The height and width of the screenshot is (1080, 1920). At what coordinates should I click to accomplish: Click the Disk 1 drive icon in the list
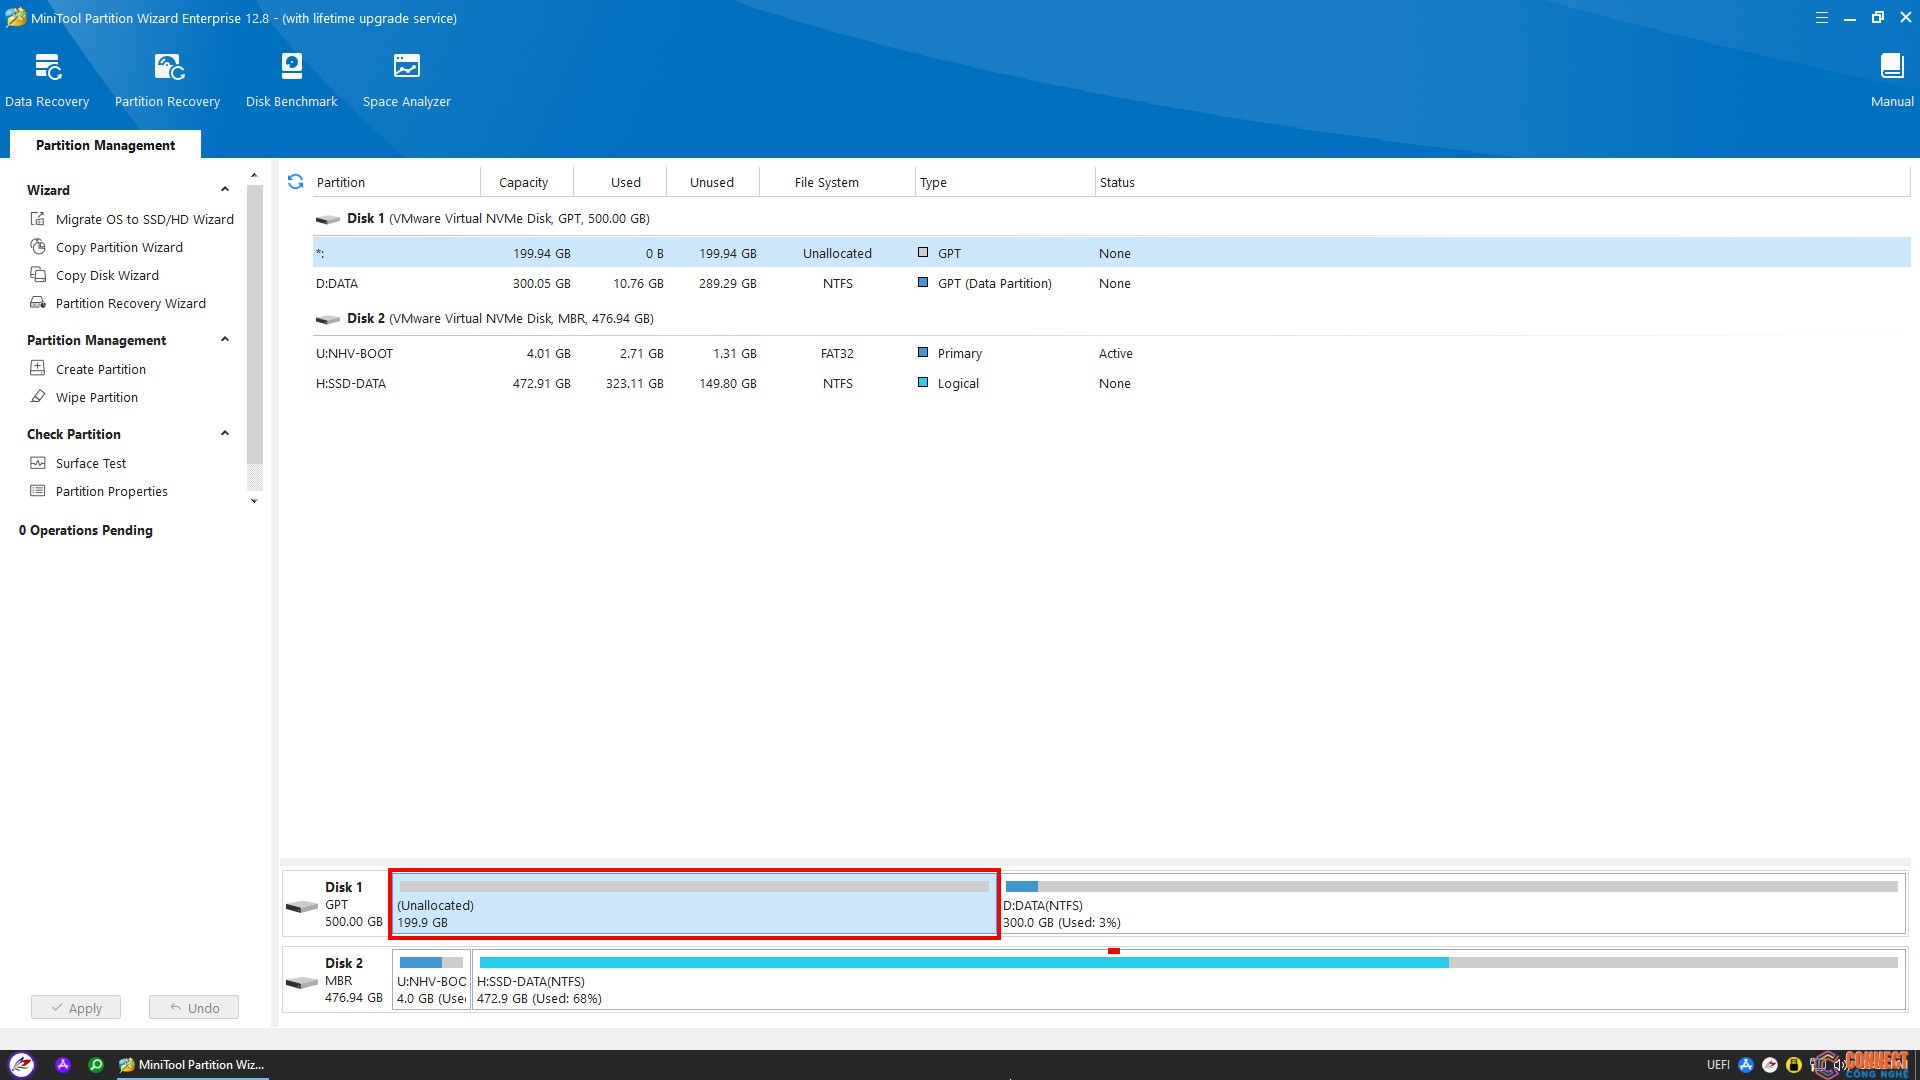(328, 219)
